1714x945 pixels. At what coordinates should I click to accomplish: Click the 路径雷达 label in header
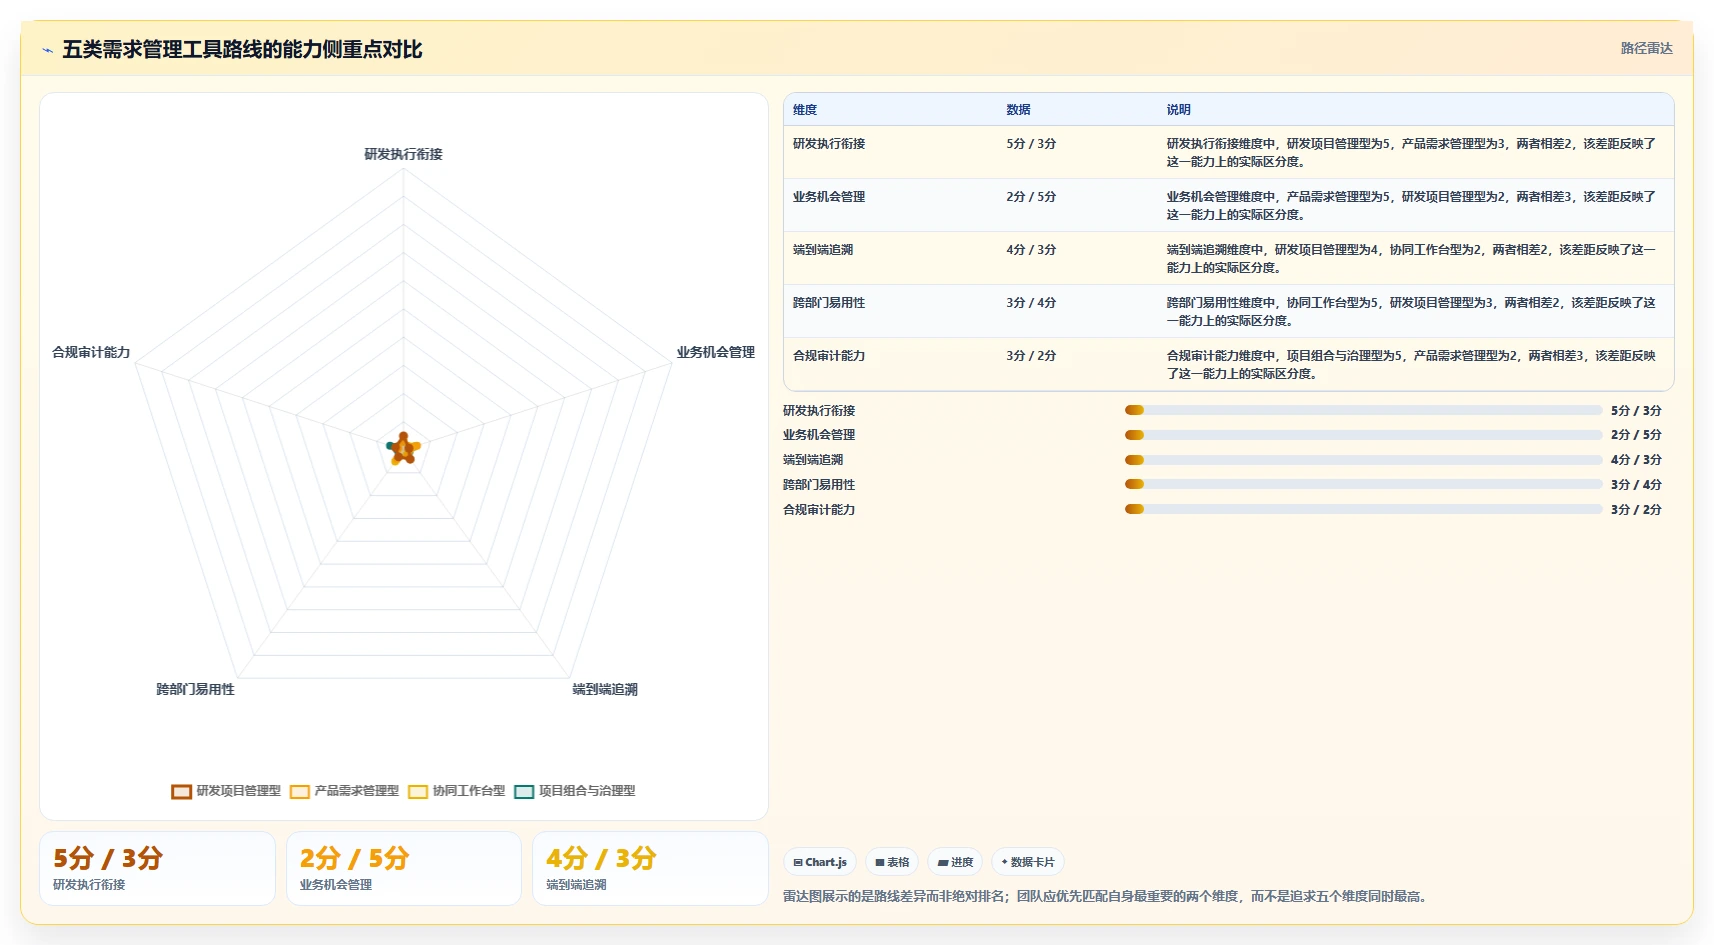(x=1646, y=48)
